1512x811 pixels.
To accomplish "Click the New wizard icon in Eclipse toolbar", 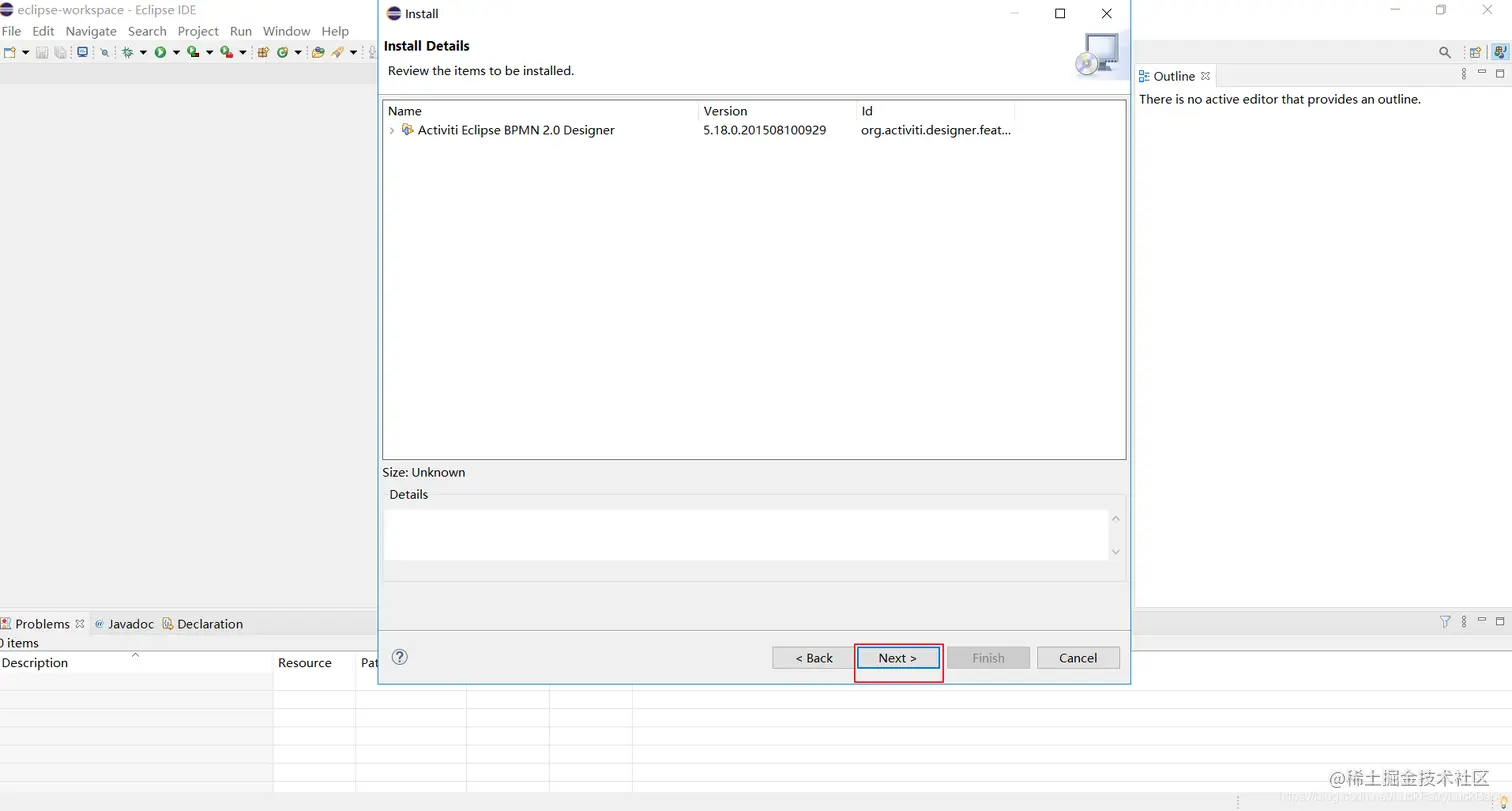I will [x=10, y=52].
